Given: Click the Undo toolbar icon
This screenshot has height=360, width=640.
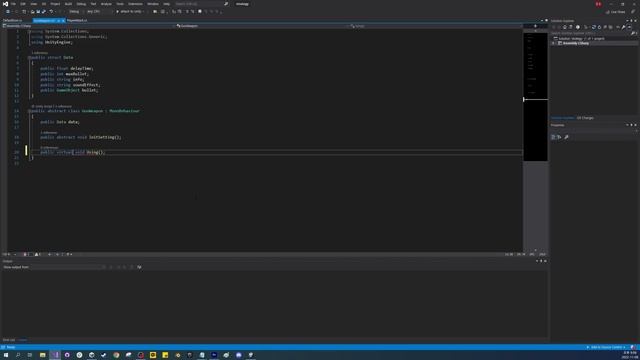Looking at the screenshot, I should click(51, 11).
